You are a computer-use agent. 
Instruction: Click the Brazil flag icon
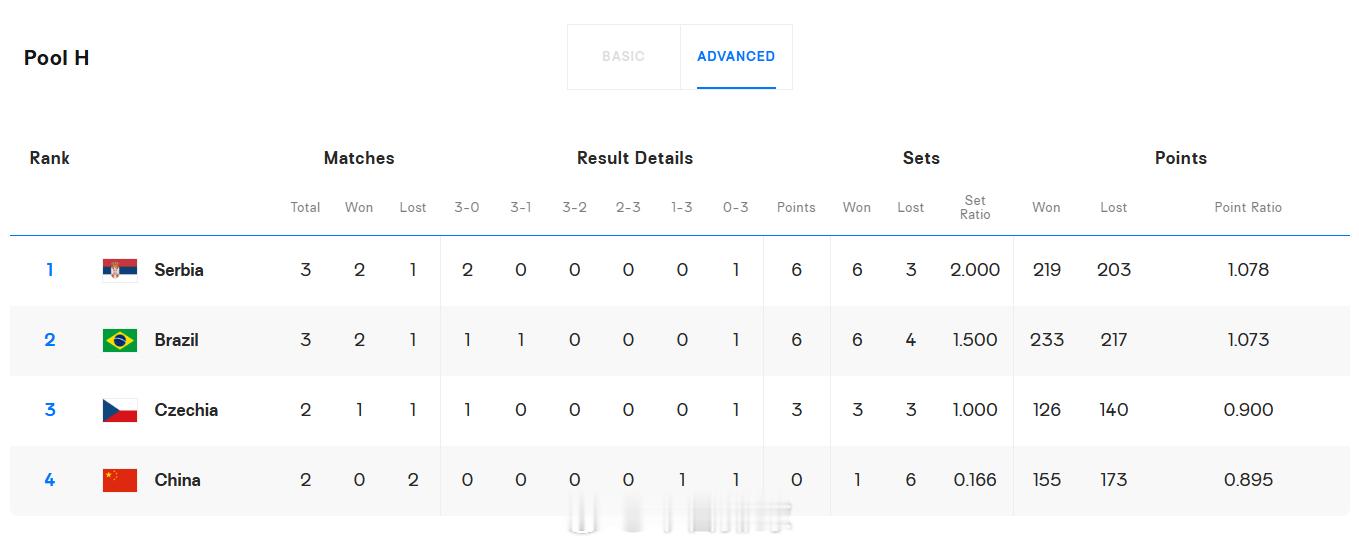(x=120, y=340)
